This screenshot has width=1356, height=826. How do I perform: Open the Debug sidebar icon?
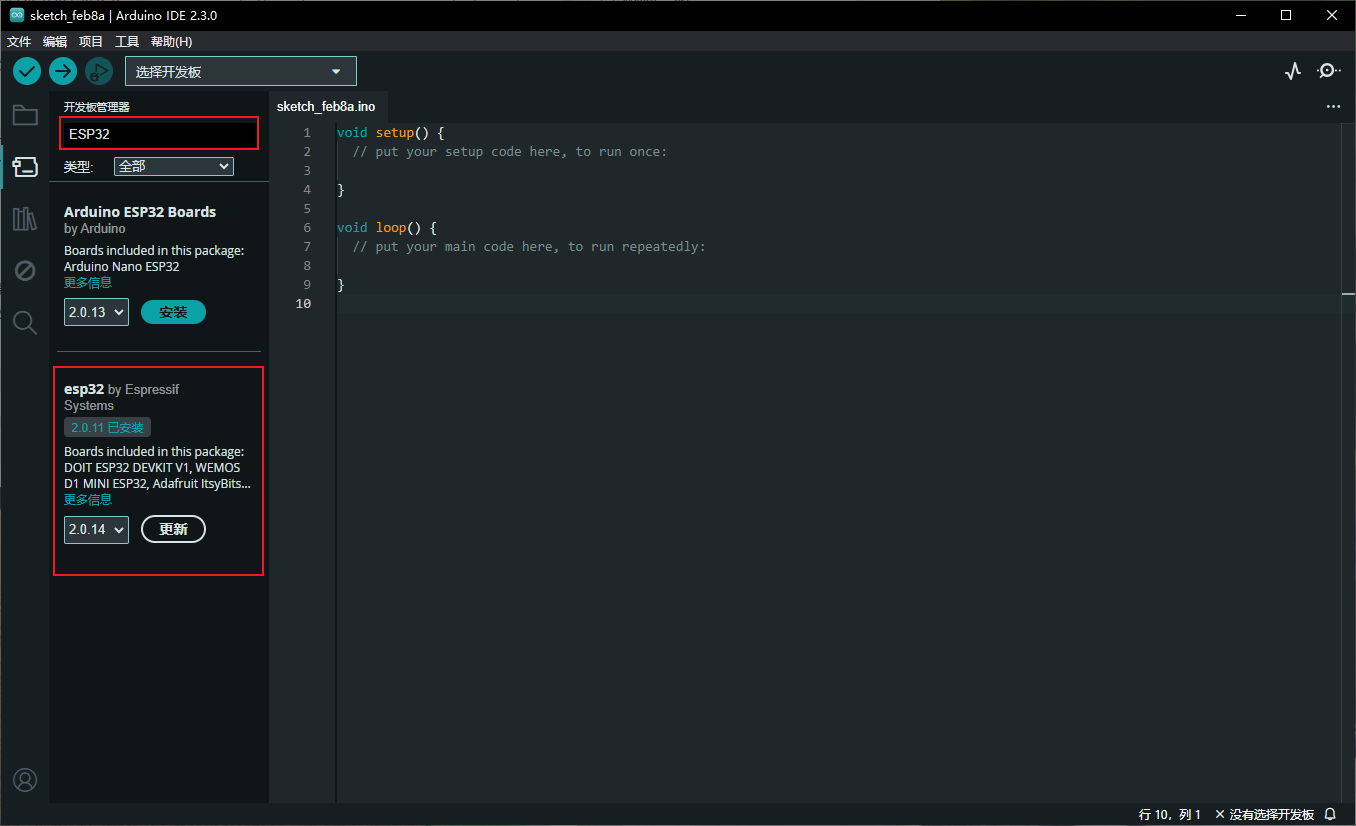click(x=25, y=270)
